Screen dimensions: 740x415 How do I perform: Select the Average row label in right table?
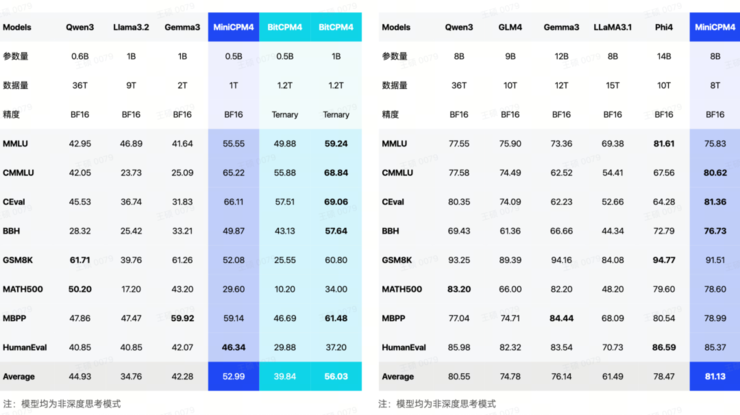point(397,376)
